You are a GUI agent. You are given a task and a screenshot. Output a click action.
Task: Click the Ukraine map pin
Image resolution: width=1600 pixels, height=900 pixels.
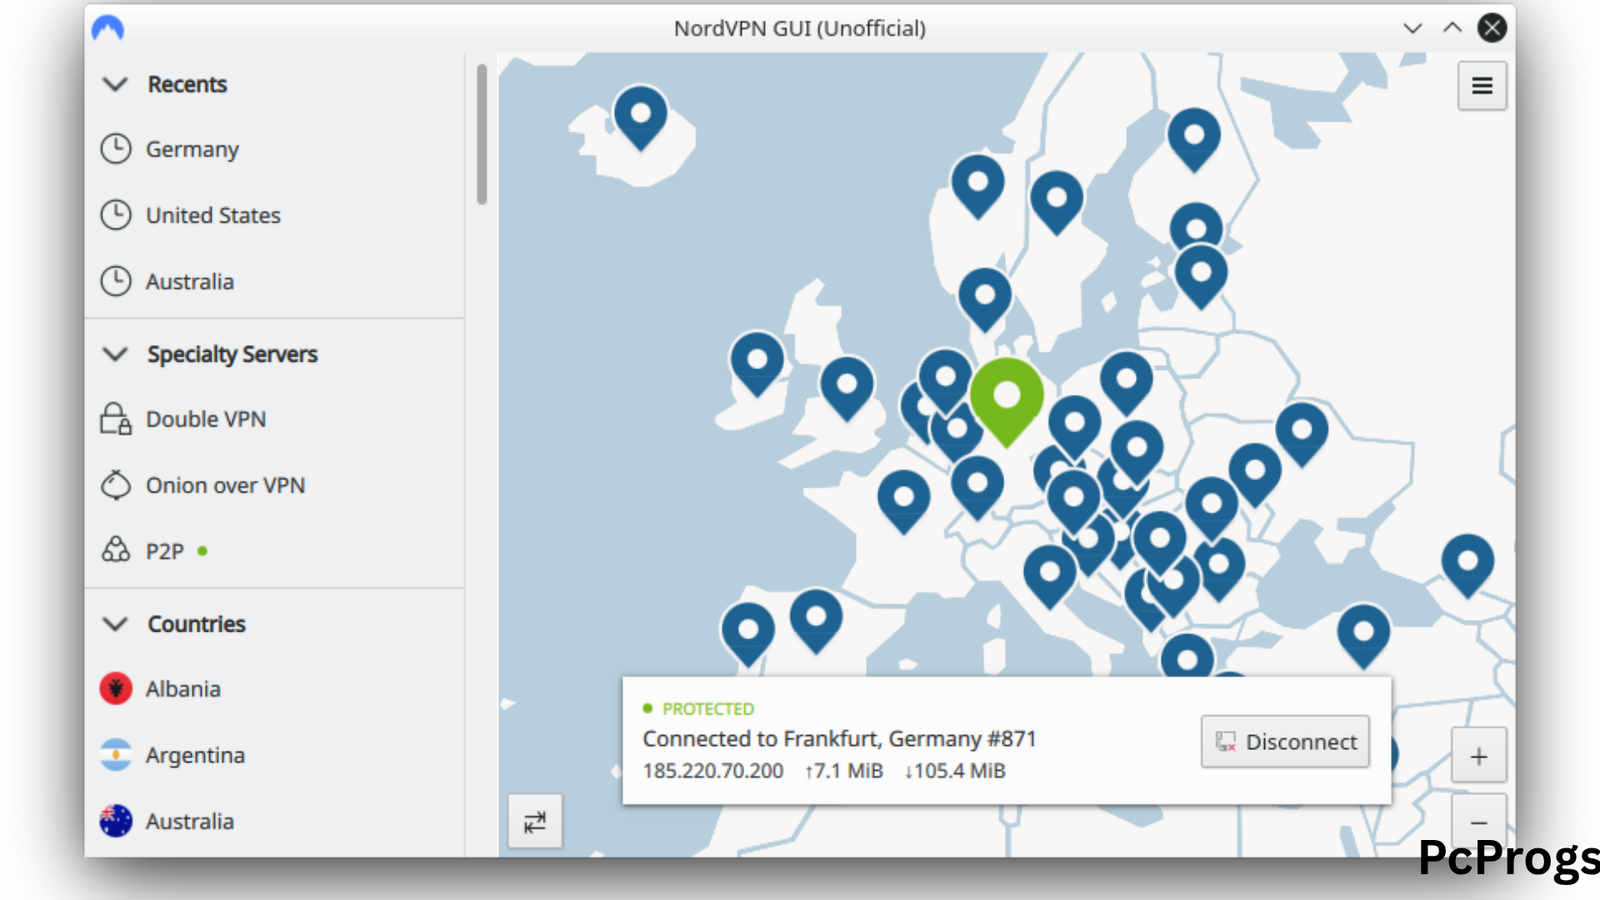pyautogui.click(x=1302, y=434)
